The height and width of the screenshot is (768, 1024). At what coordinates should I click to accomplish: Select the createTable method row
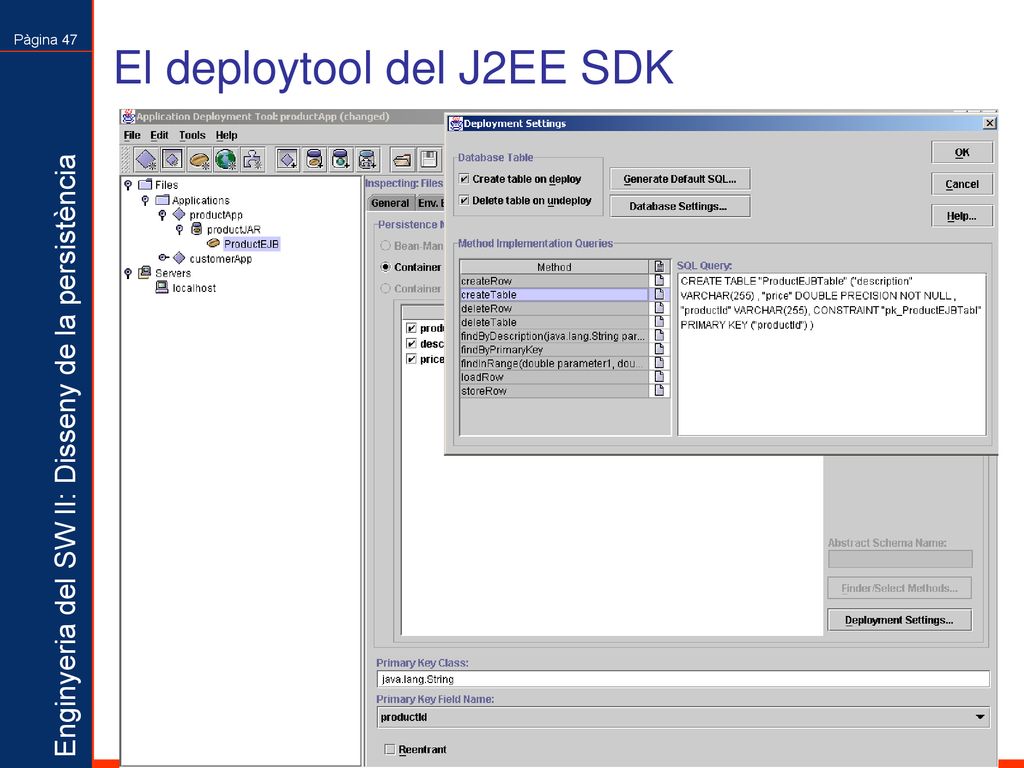(x=554, y=295)
